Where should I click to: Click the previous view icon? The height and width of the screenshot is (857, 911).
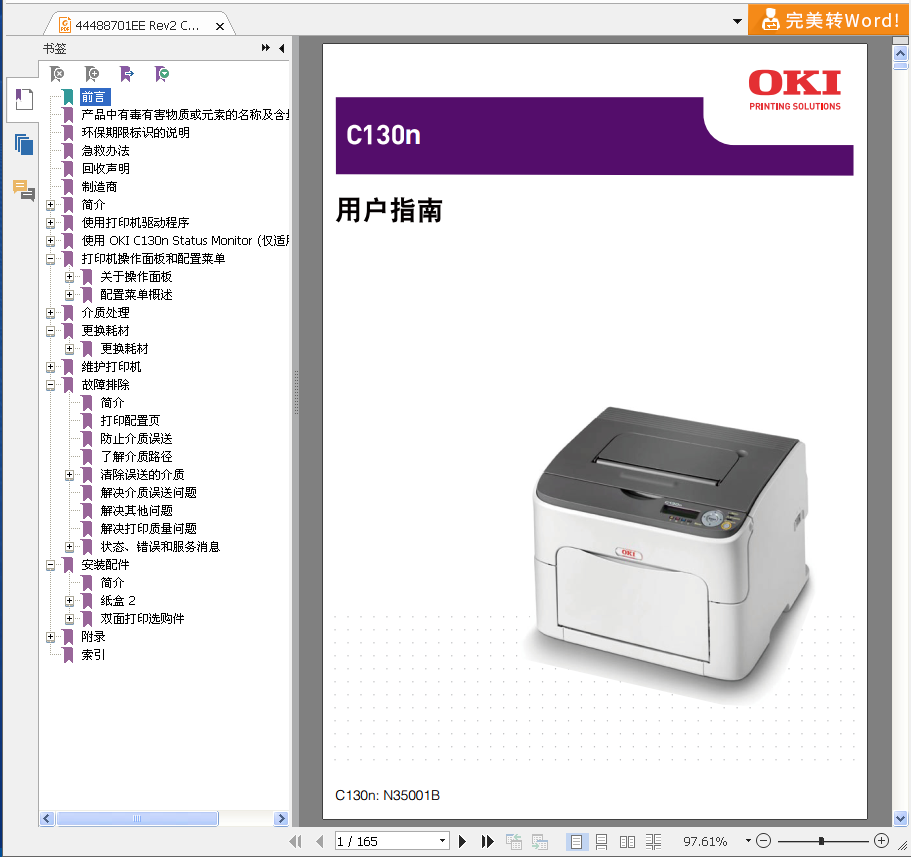pyautogui.click(x=514, y=841)
